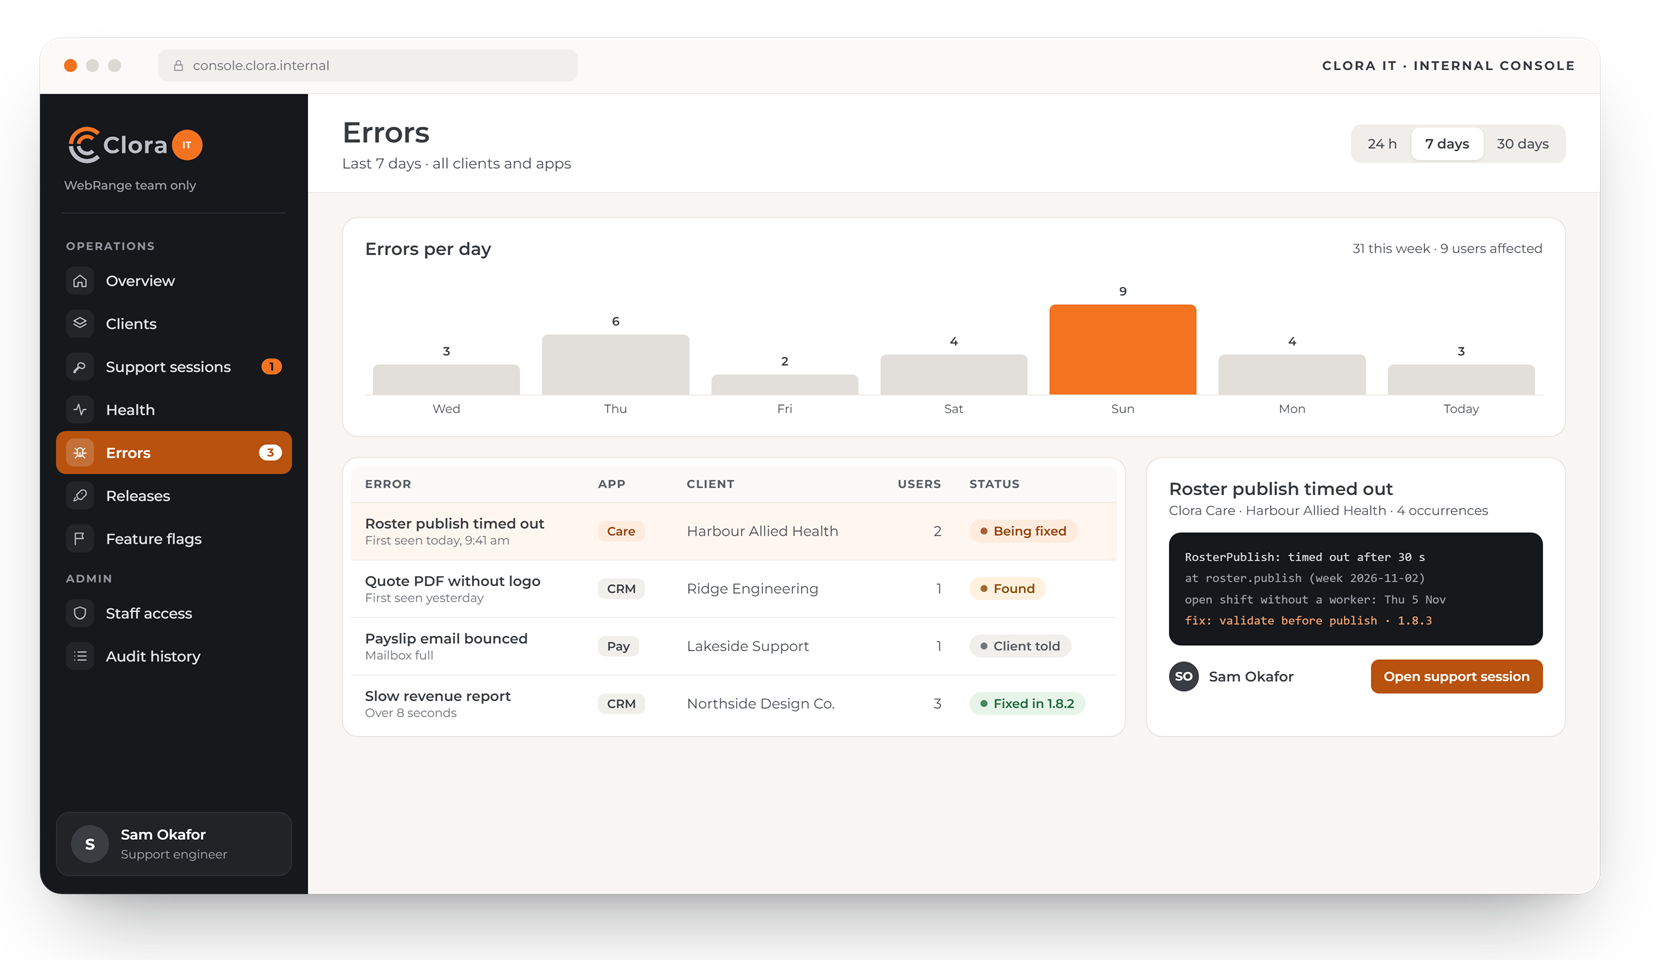Click the Care app tag
The height and width of the screenshot is (960, 1660).
(x=621, y=531)
